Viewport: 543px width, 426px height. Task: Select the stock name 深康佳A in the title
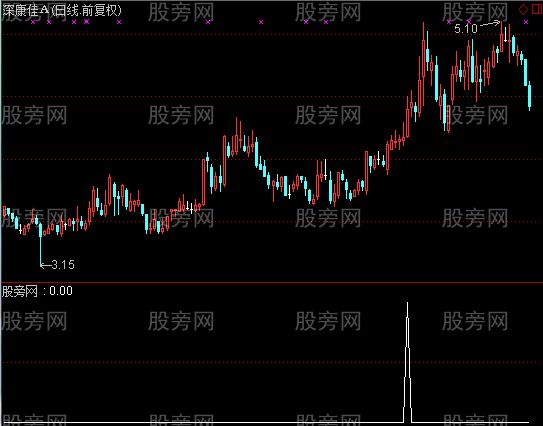click(26, 10)
